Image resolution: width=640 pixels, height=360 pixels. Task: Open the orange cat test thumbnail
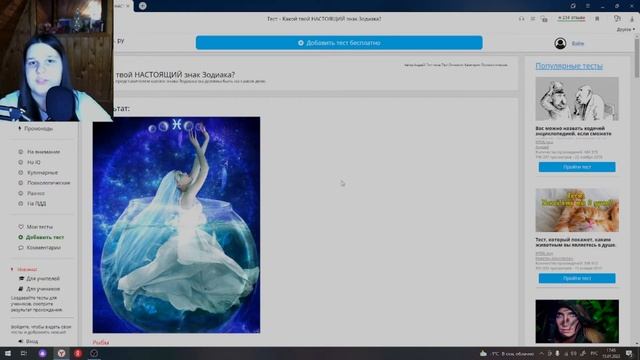click(577, 210)
